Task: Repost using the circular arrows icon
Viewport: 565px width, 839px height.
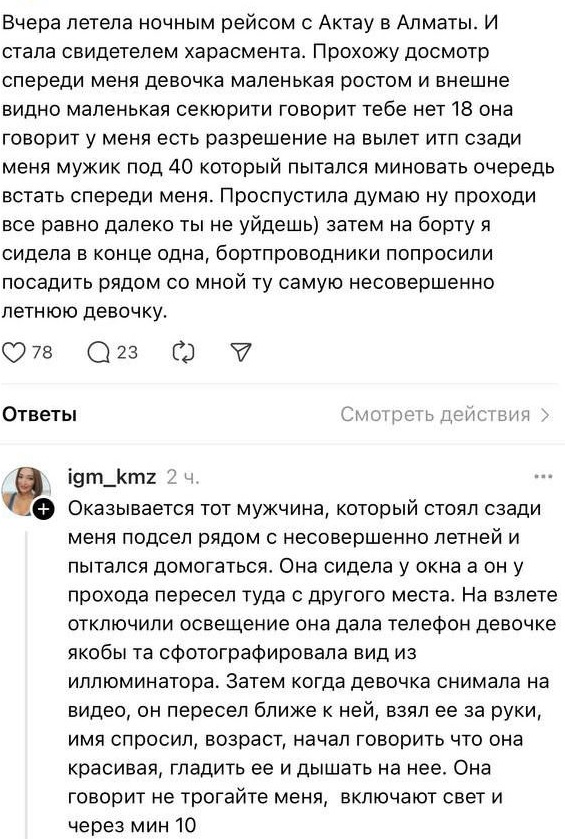Action: click(184, 353)
